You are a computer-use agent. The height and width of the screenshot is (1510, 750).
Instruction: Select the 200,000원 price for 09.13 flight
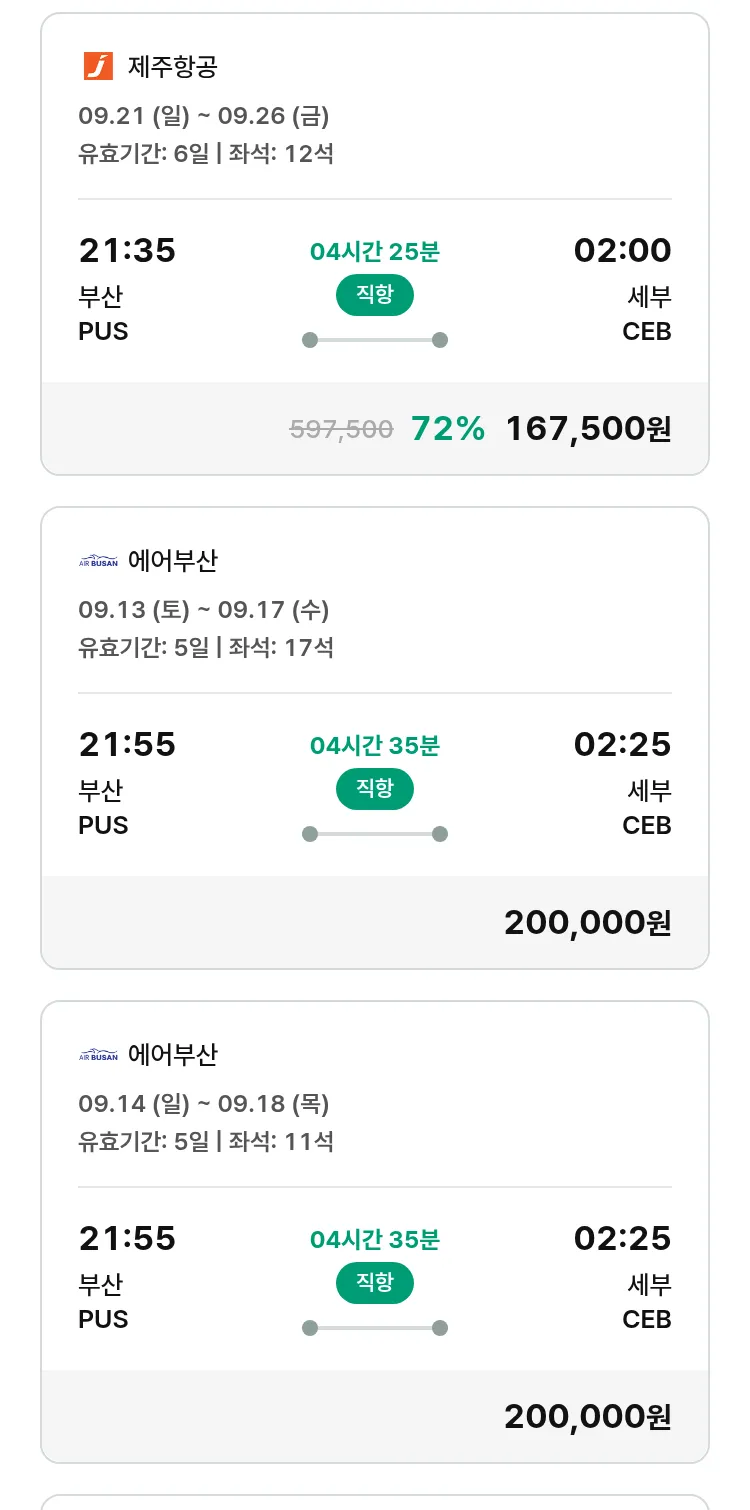click(587, 923)
